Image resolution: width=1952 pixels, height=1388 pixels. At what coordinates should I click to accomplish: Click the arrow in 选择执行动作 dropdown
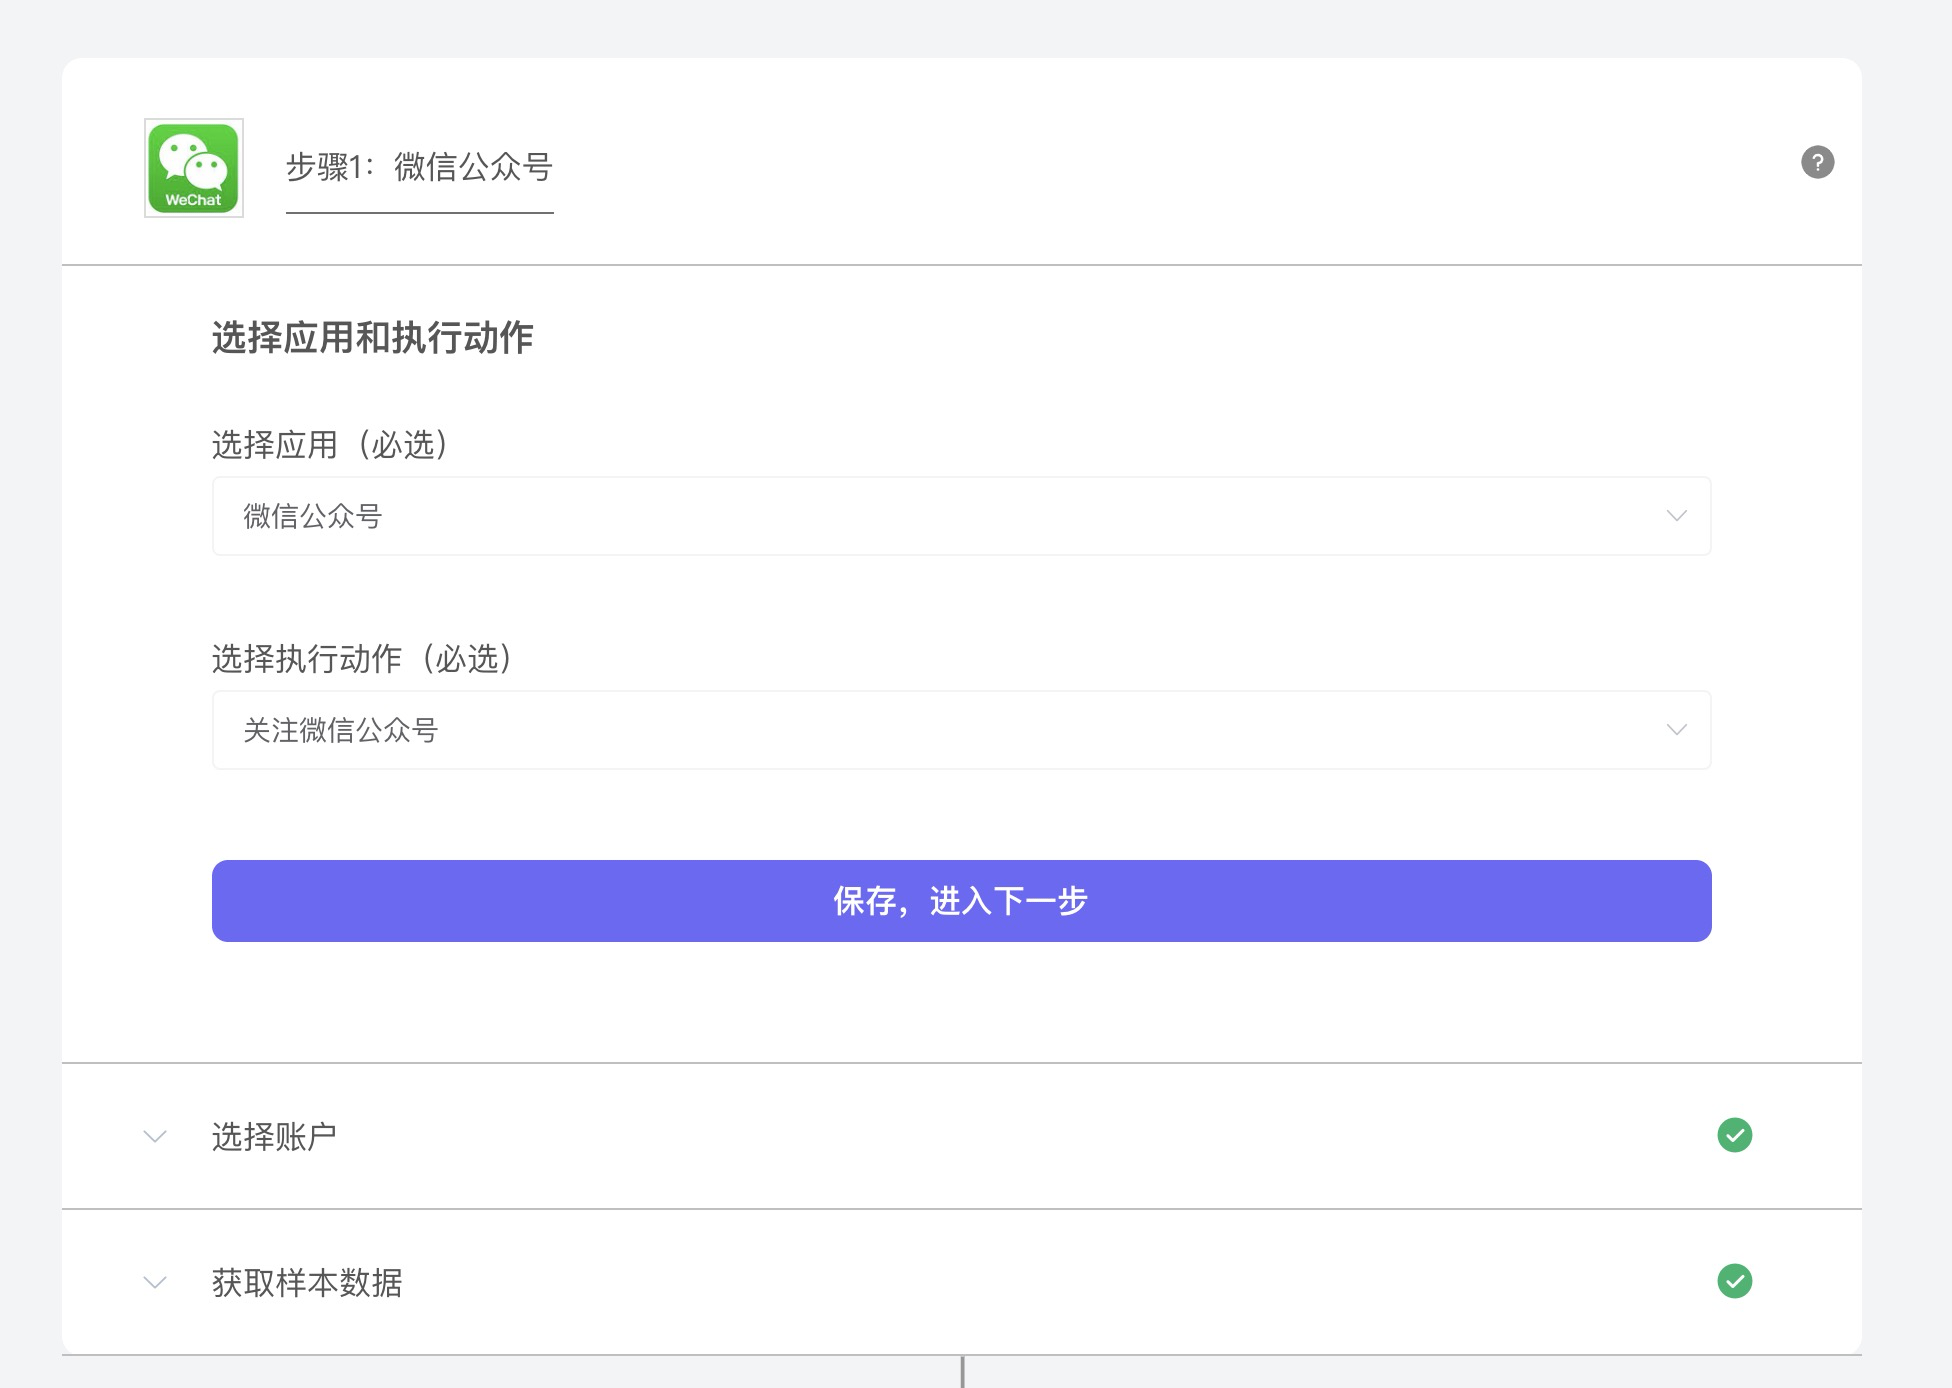click(1676, 730)
